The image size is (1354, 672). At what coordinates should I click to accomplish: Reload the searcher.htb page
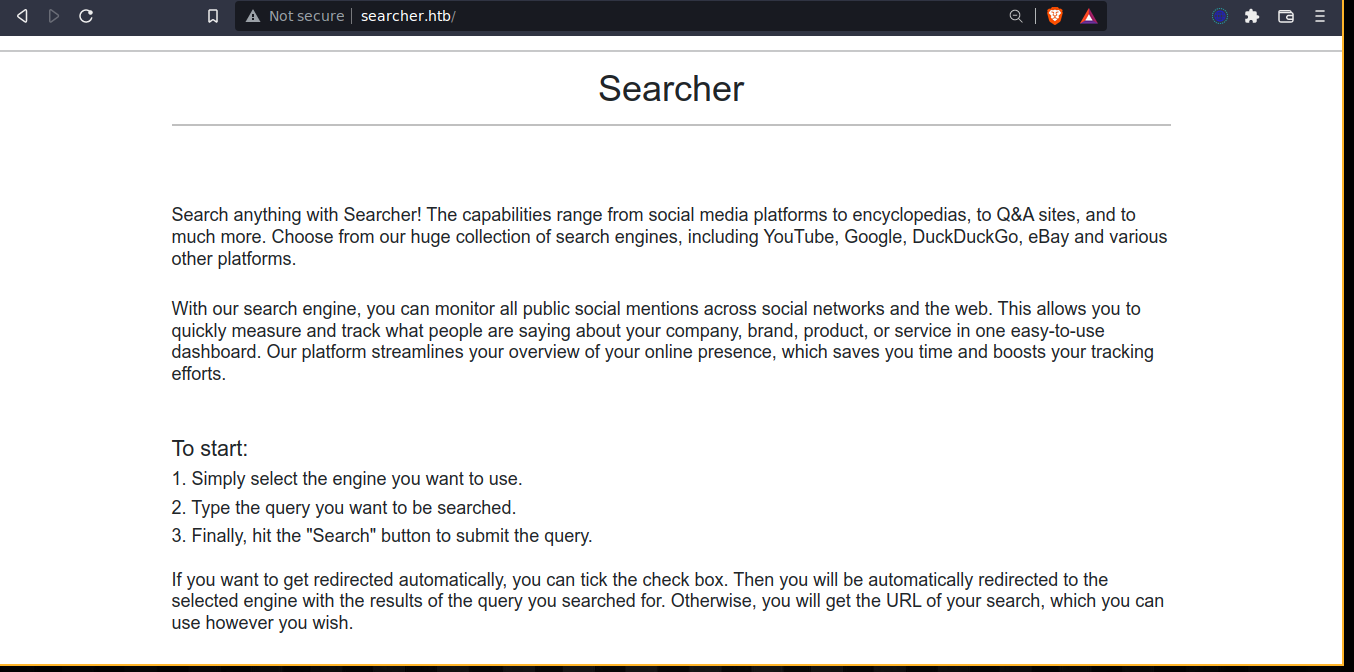tap(86, 16)
